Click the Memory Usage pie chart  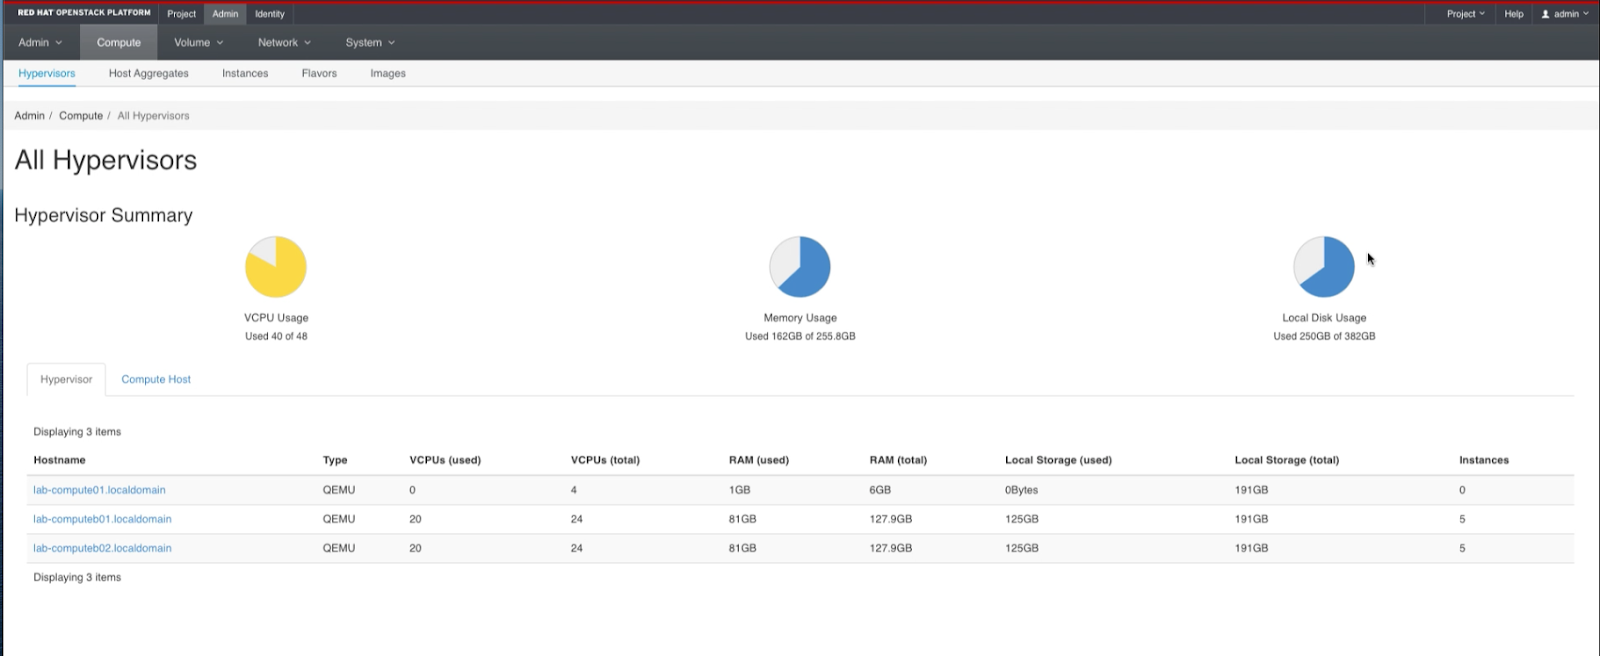click(x=800, y=267)
